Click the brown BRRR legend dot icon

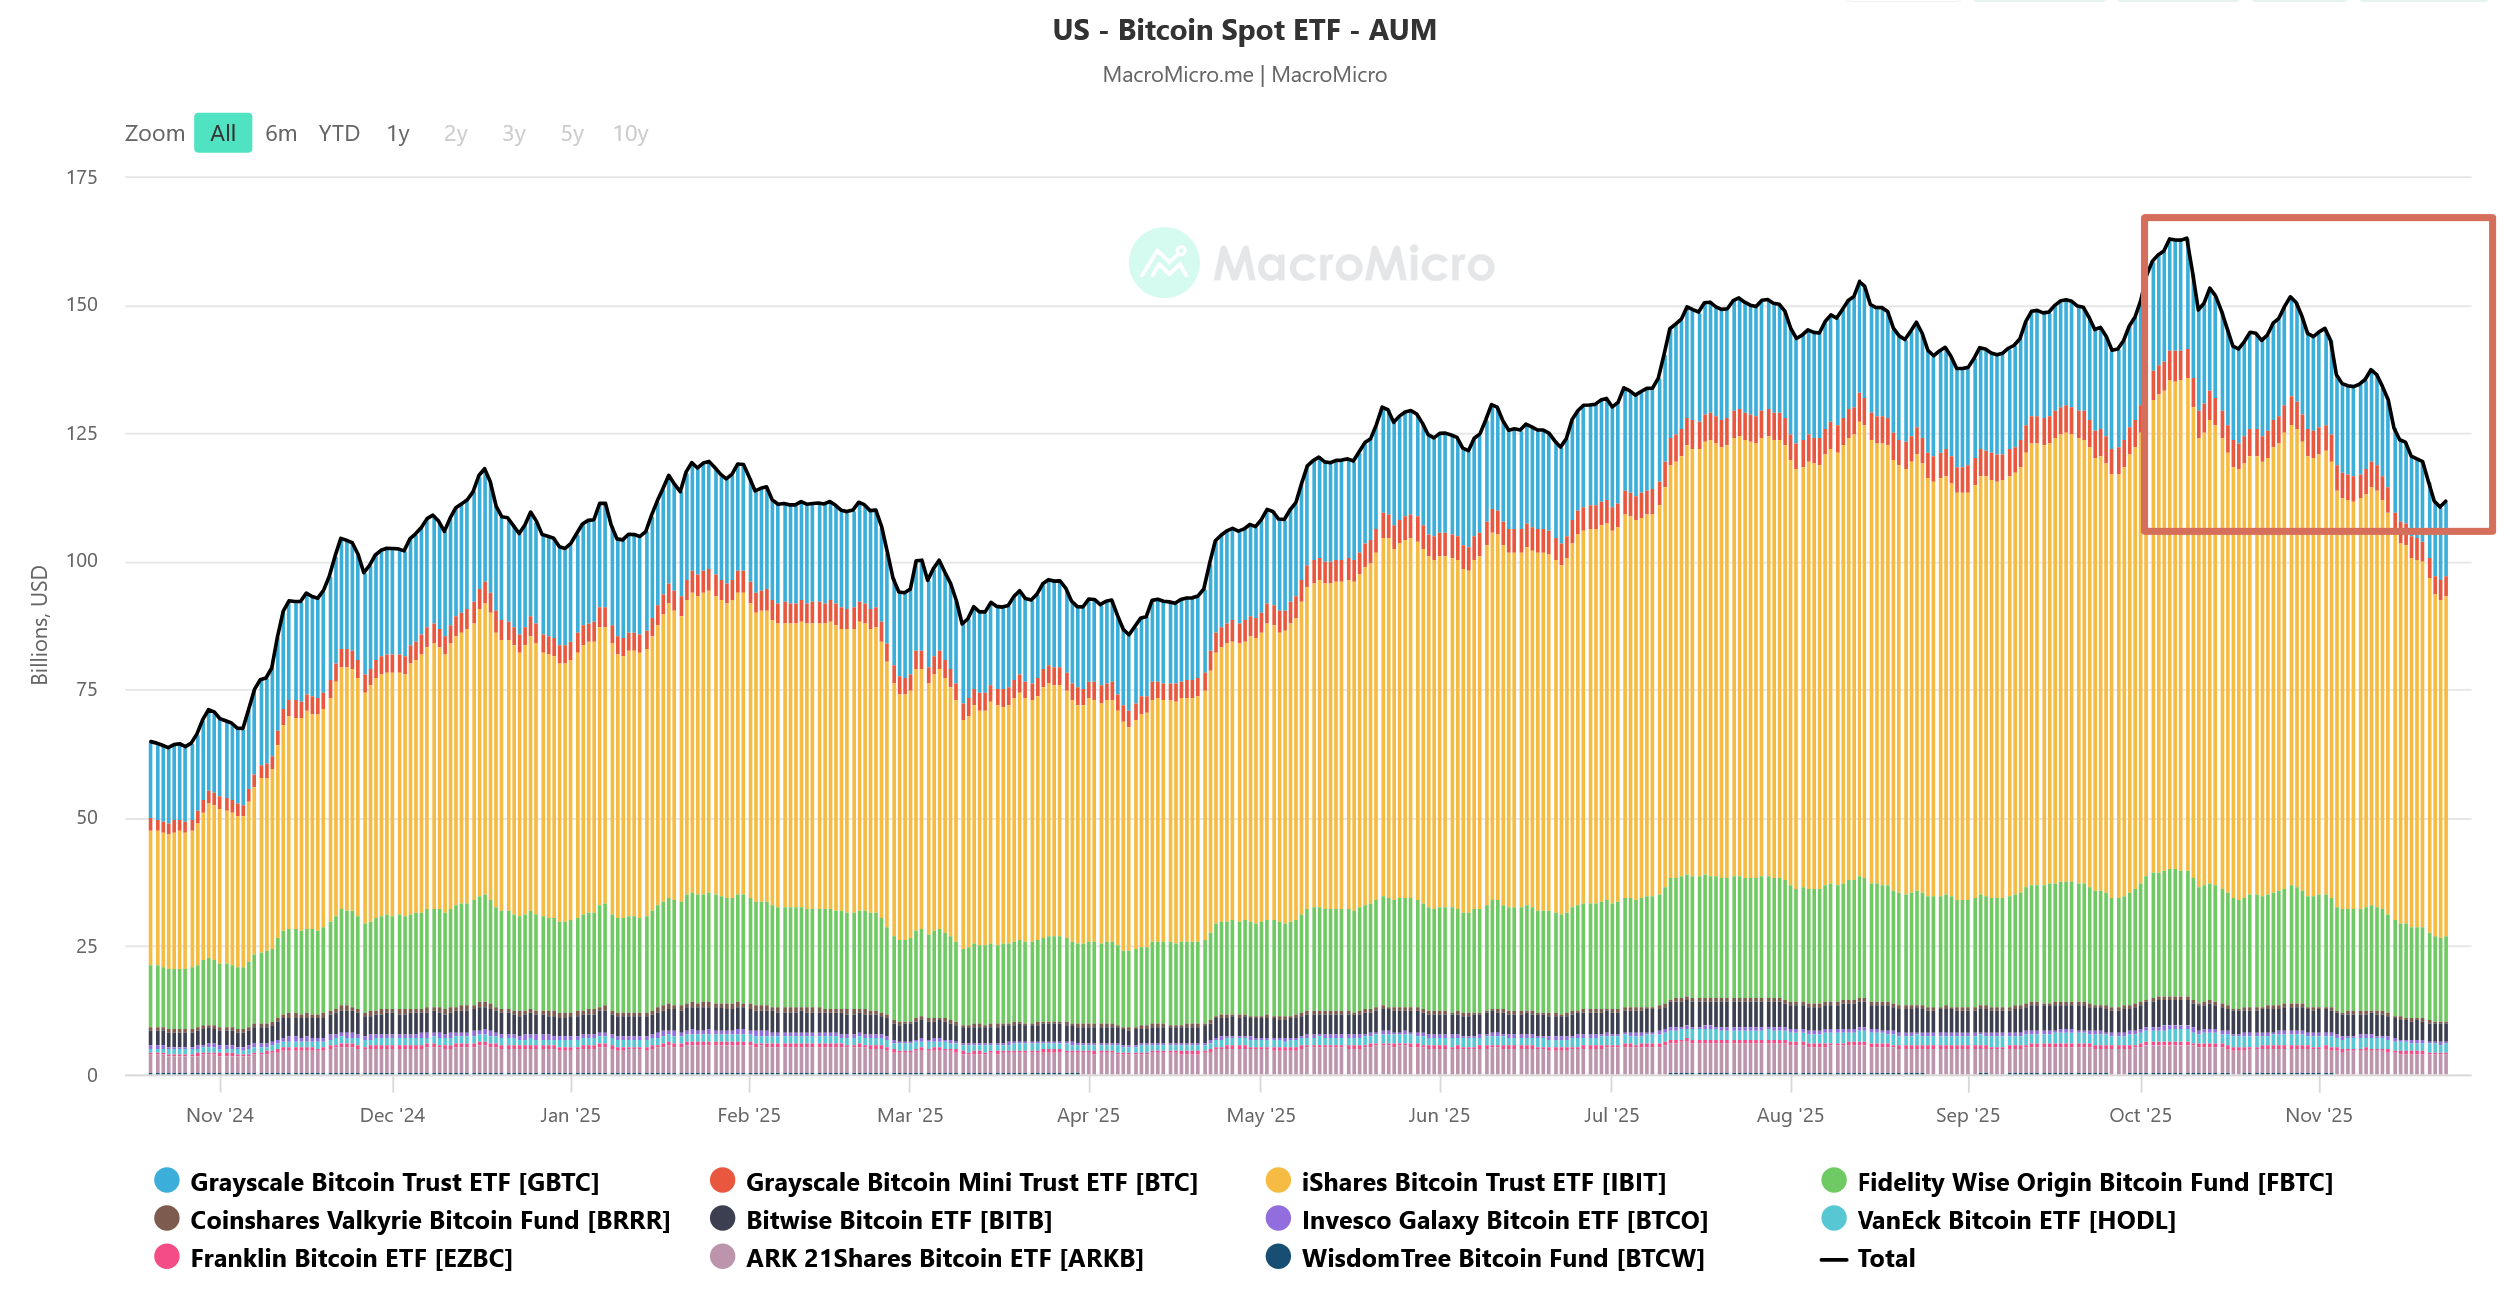click(168, 1220)
